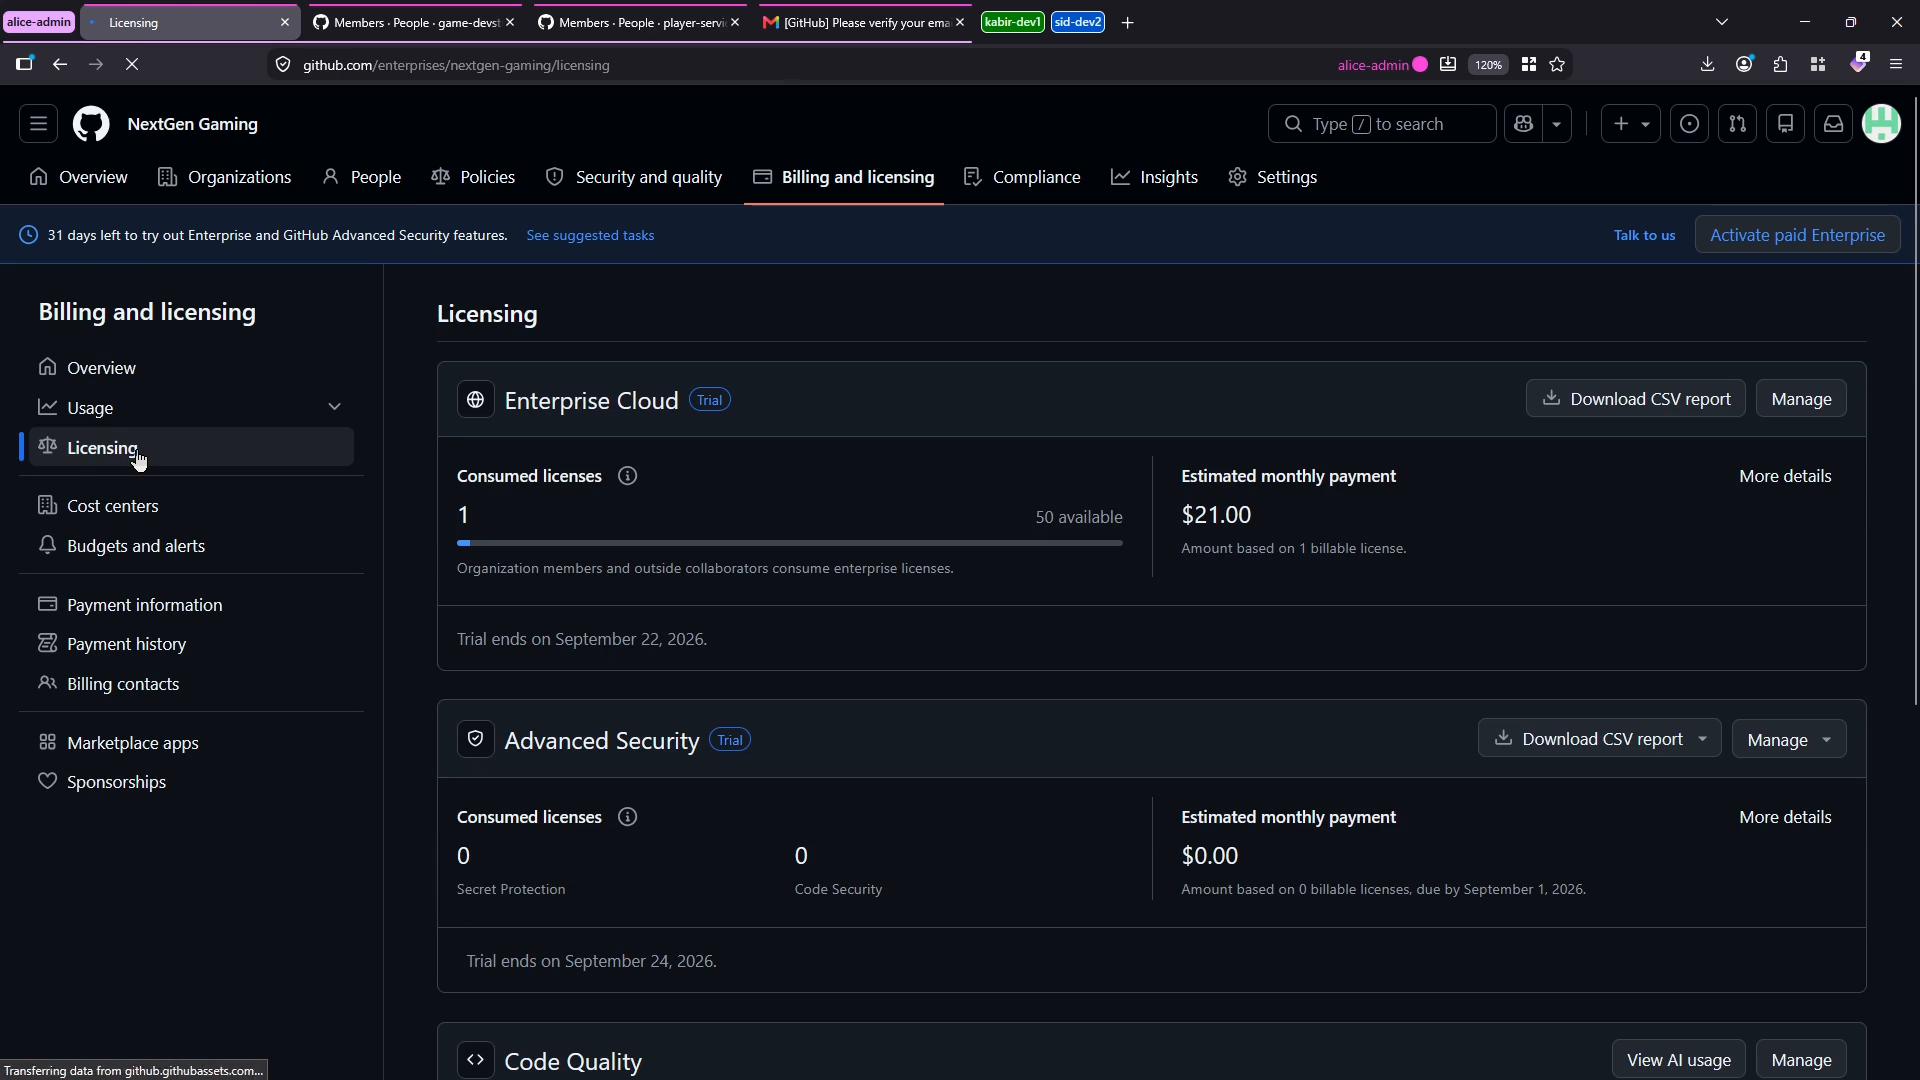Go back with browser back arrow
The image size is (1920, 1080).
60,65
